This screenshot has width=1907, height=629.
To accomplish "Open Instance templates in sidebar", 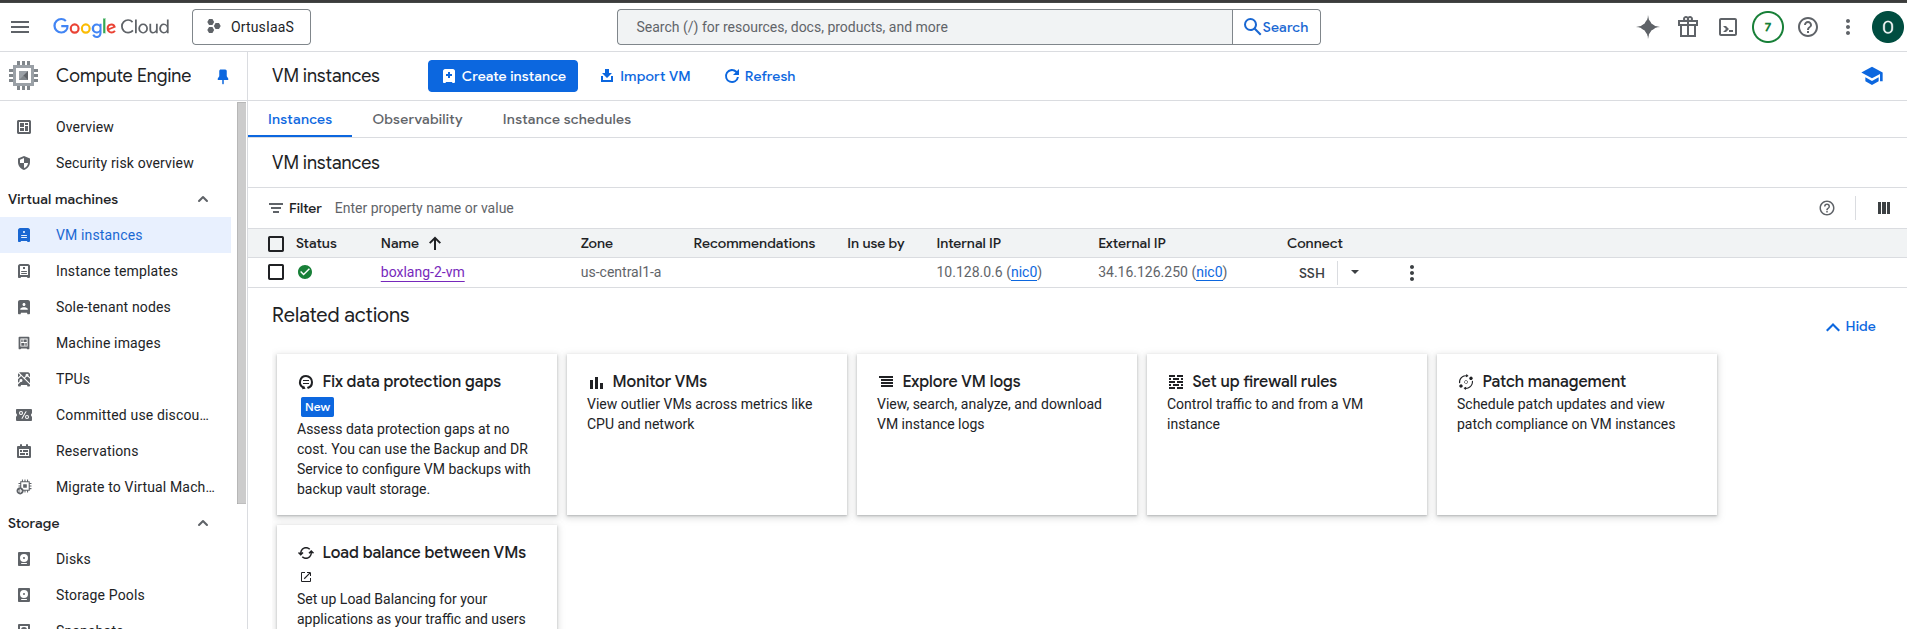I will point(115,271).
